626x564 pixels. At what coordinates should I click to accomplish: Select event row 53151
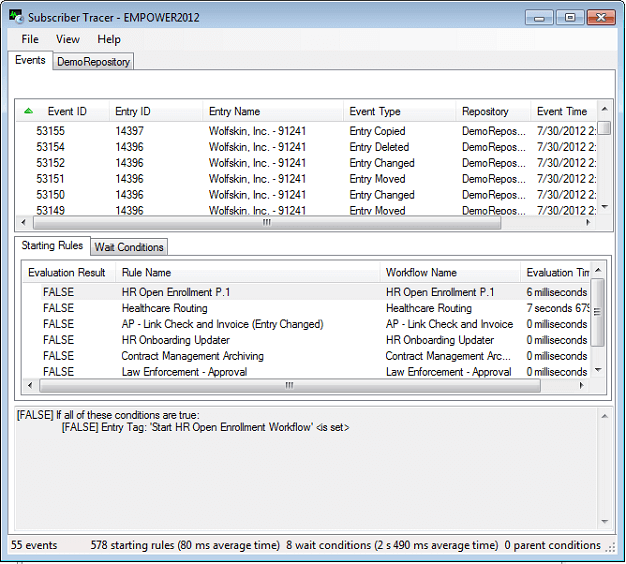click(x=306, y=179)
